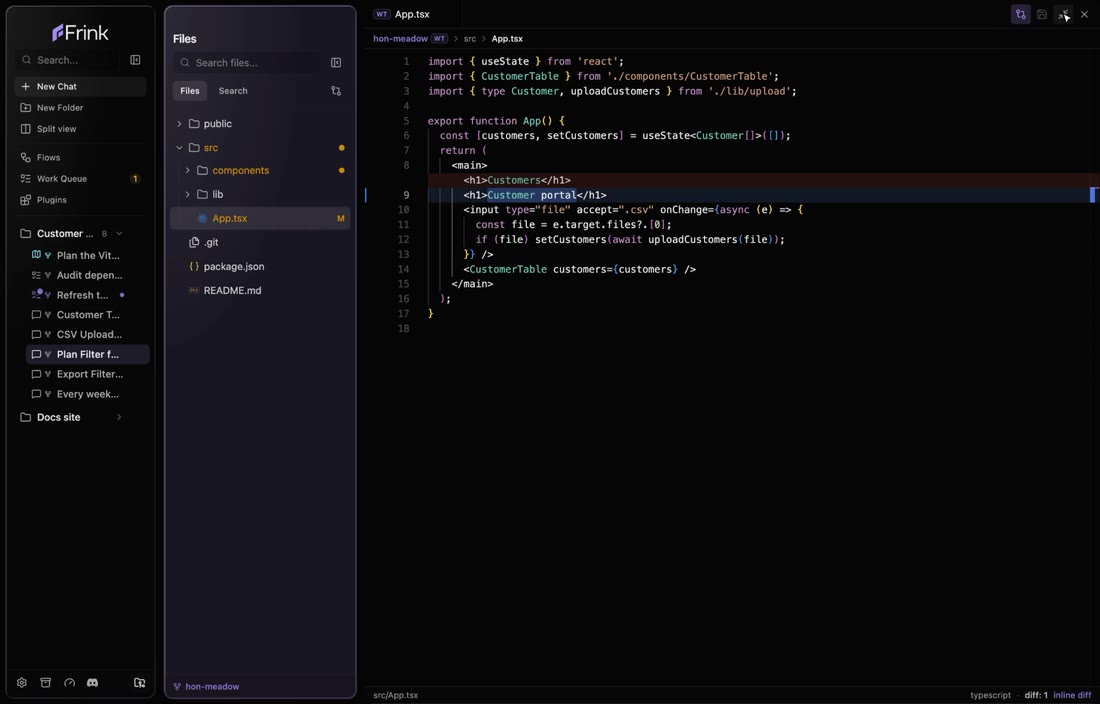Click line number 9 in the gutter
Screen dimensions: 1100x704
(x=407, y=195)
